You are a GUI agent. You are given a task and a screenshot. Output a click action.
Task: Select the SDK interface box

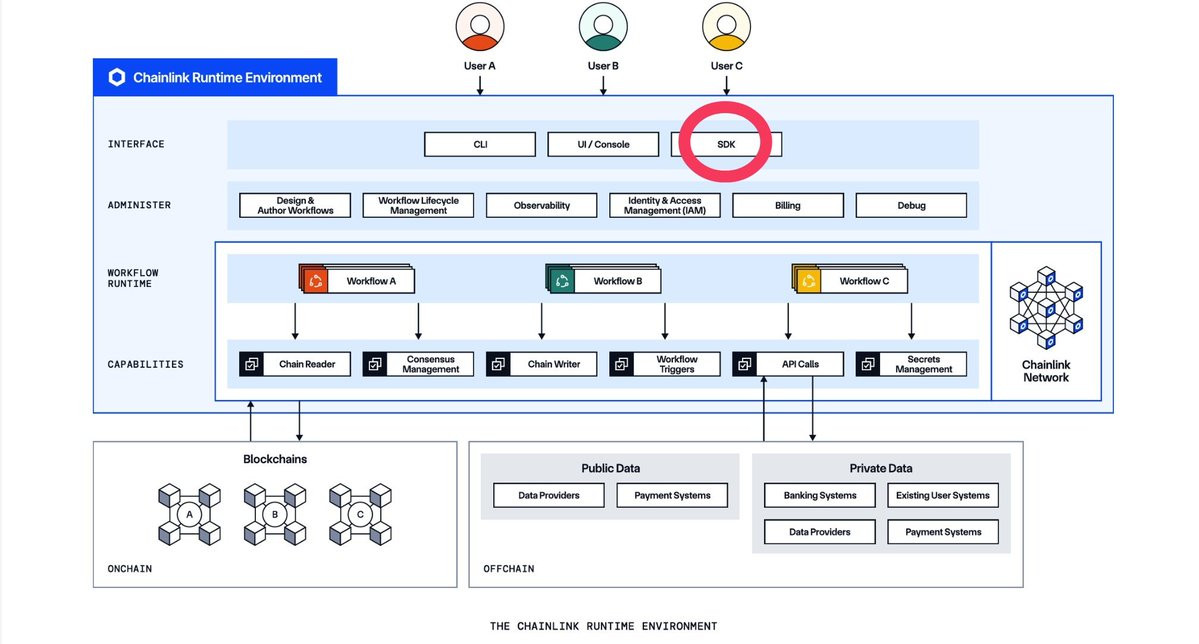[726, 145]
